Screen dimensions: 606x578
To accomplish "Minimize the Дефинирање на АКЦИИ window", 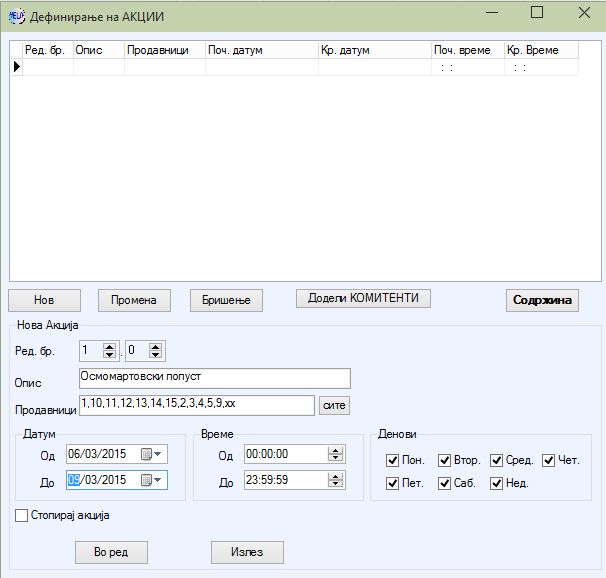I will tap(492, 13).
